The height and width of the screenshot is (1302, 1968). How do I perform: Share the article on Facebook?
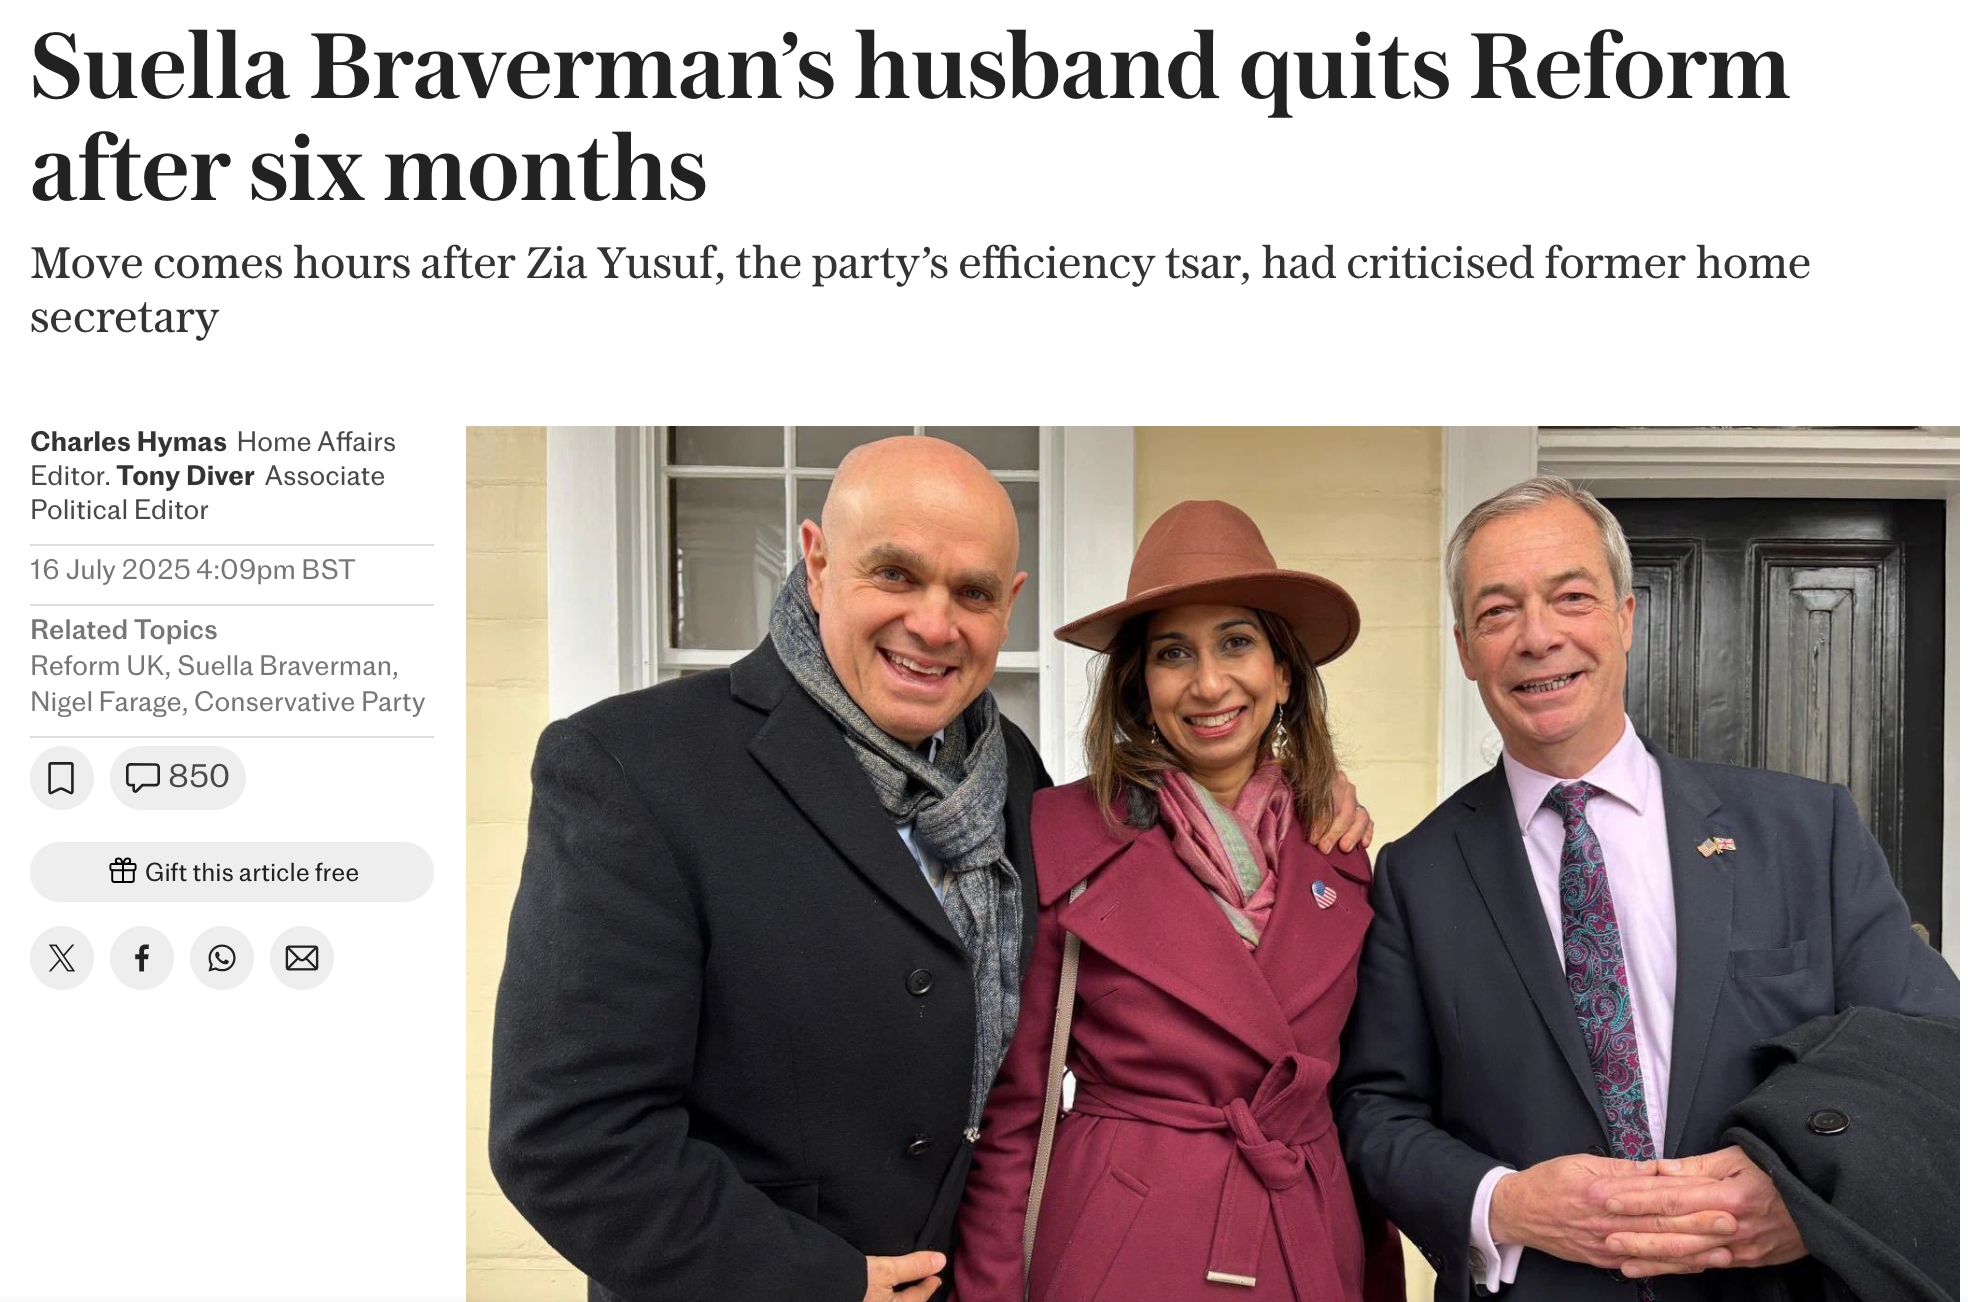coord(142,958)
